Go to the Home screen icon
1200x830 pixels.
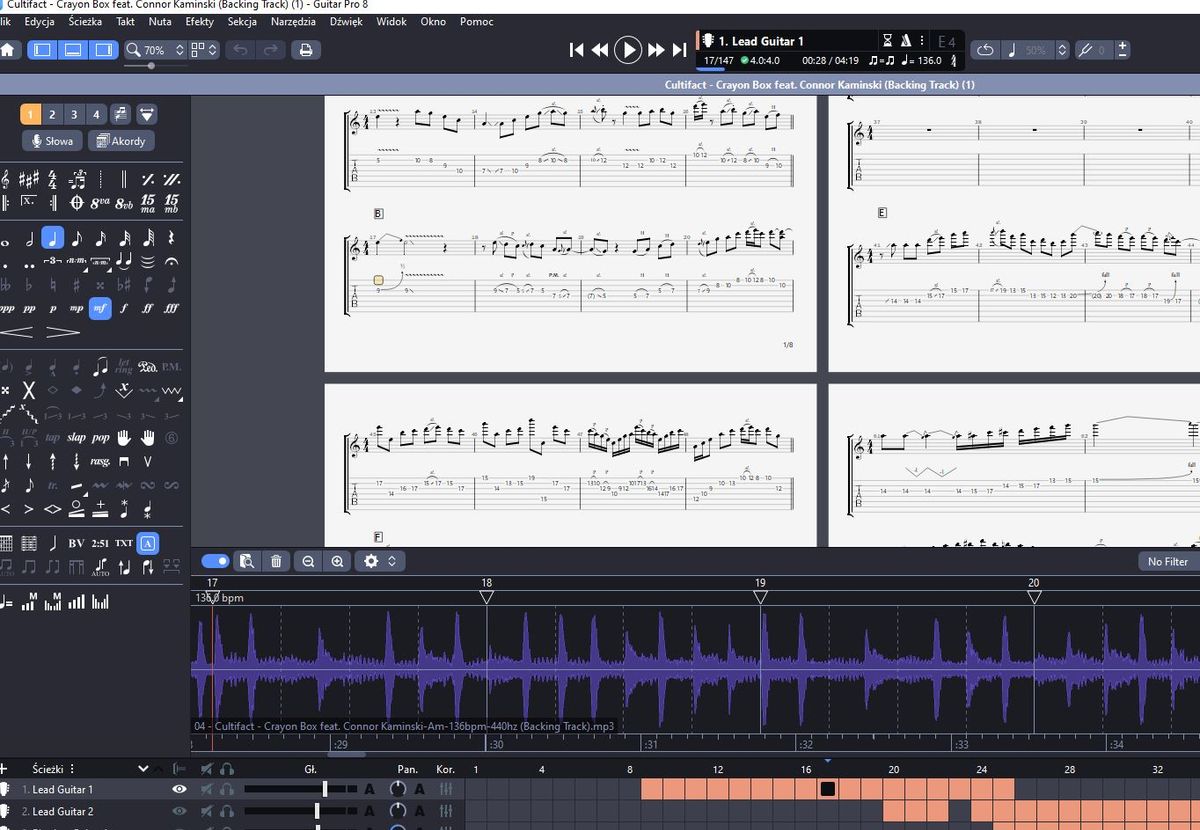(x=8, y=49)
